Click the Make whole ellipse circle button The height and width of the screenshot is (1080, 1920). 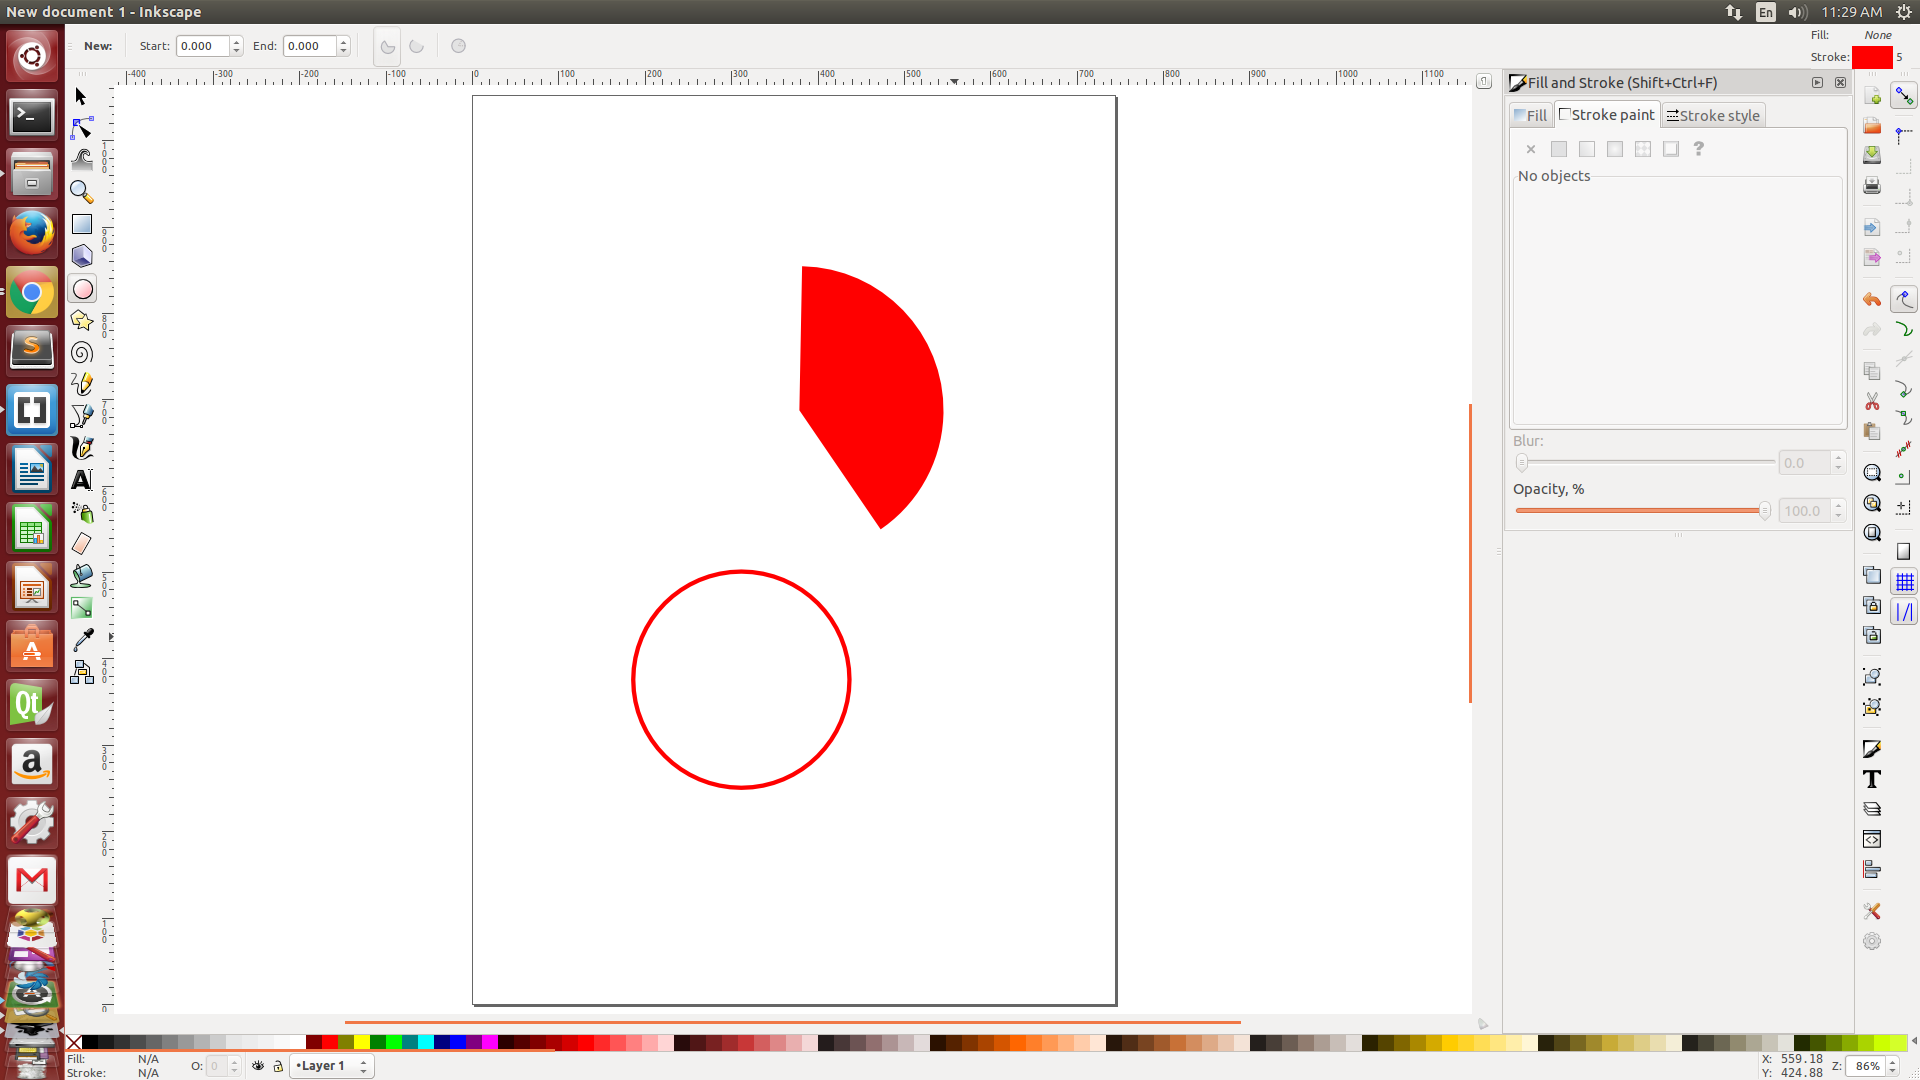(458, 46)
